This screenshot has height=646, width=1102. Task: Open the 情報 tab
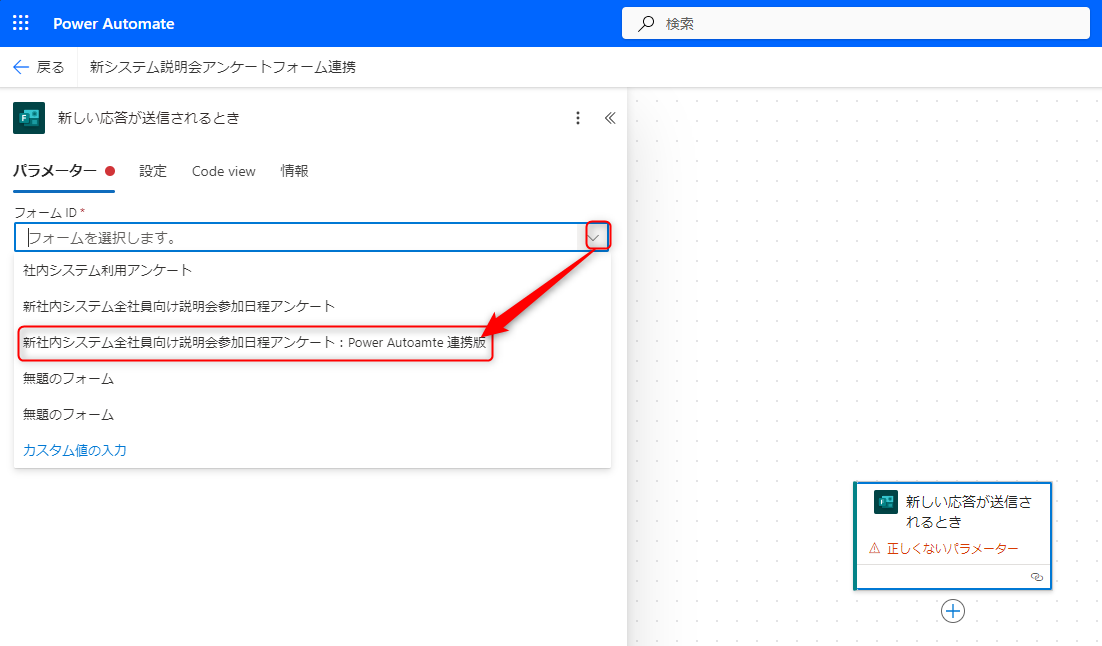pos(294,171)
